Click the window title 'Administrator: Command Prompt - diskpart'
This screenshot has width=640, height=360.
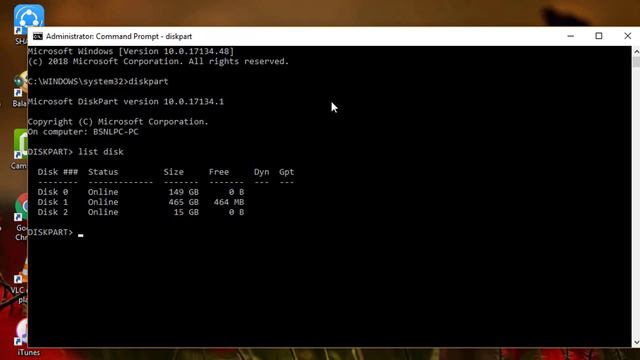tap(119, 36)
